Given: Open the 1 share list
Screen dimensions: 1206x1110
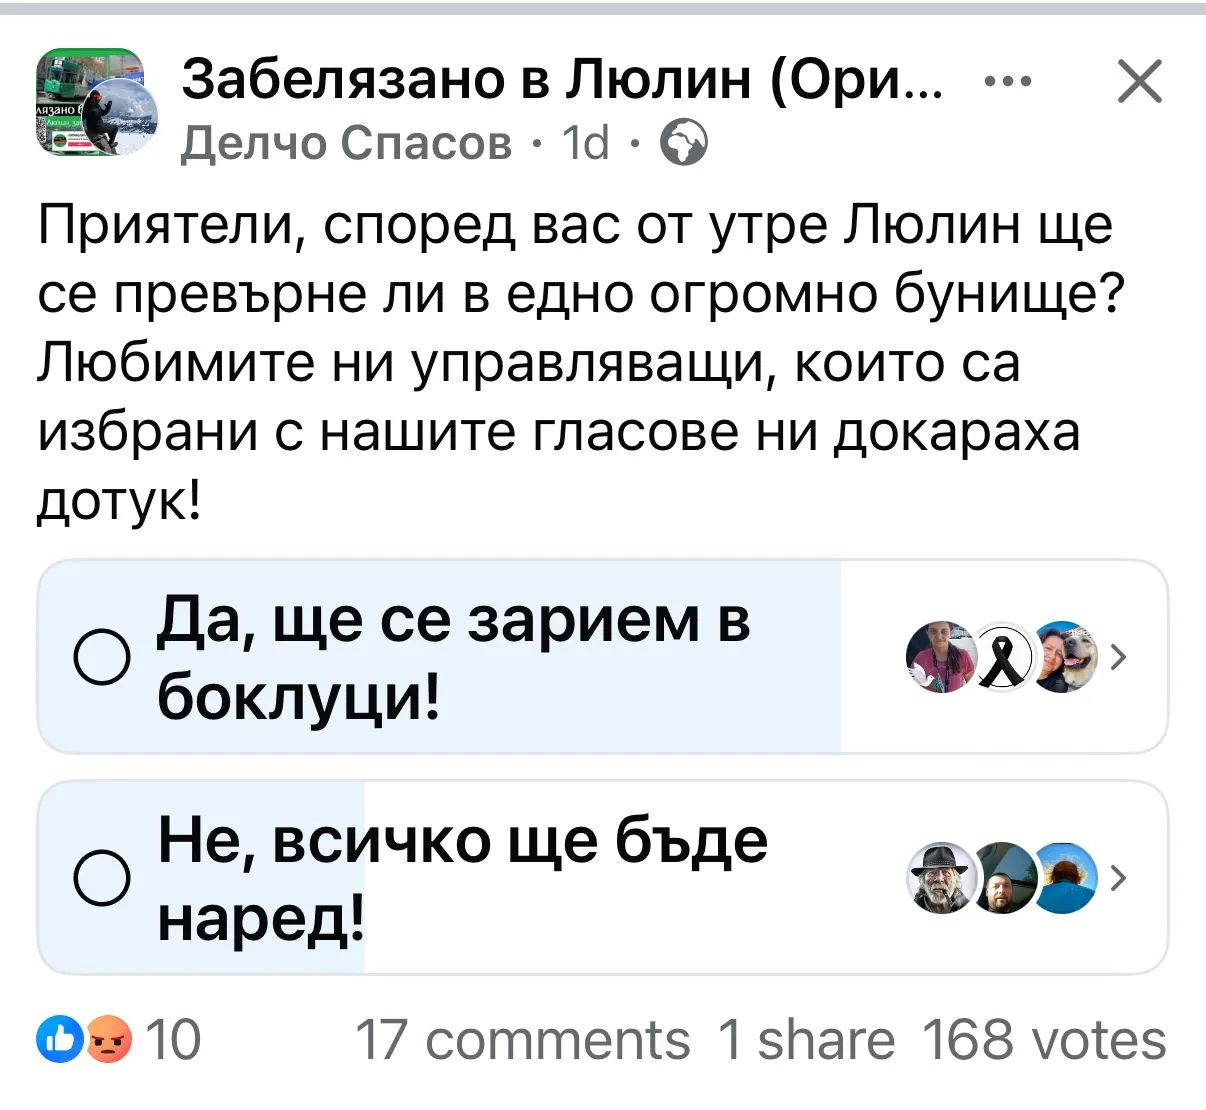Looking at the screenshot, I should point(806,1041).
